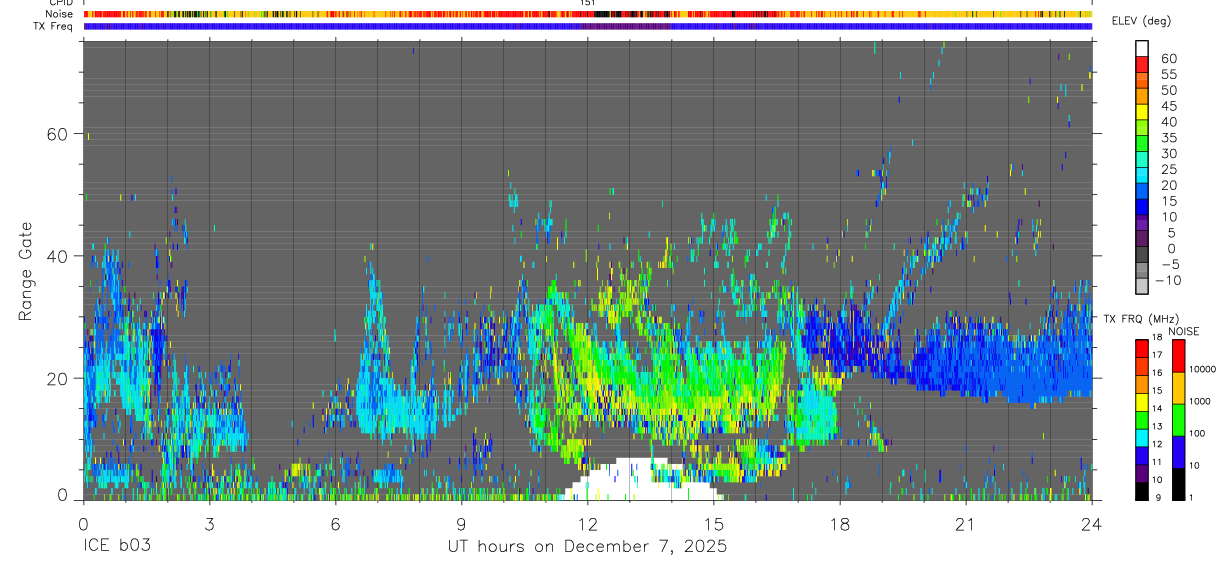Pick the red swatch below 60 in the ELEV colorbar
Screen dimensions: 1228x567
click(x=1142, y=64)
